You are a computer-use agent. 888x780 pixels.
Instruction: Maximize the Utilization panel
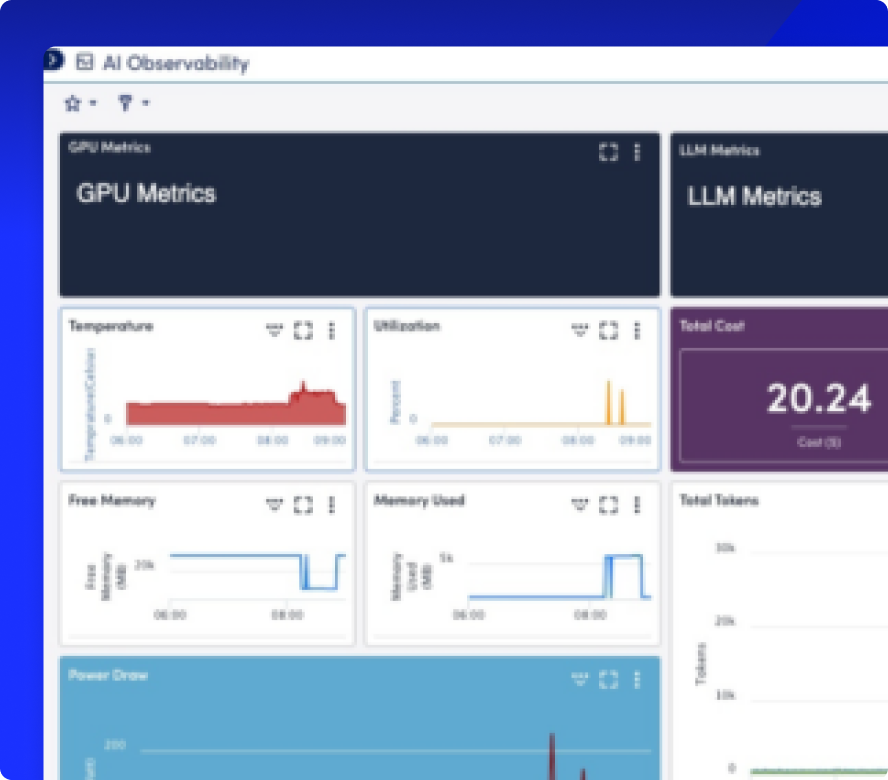[608, 330]
